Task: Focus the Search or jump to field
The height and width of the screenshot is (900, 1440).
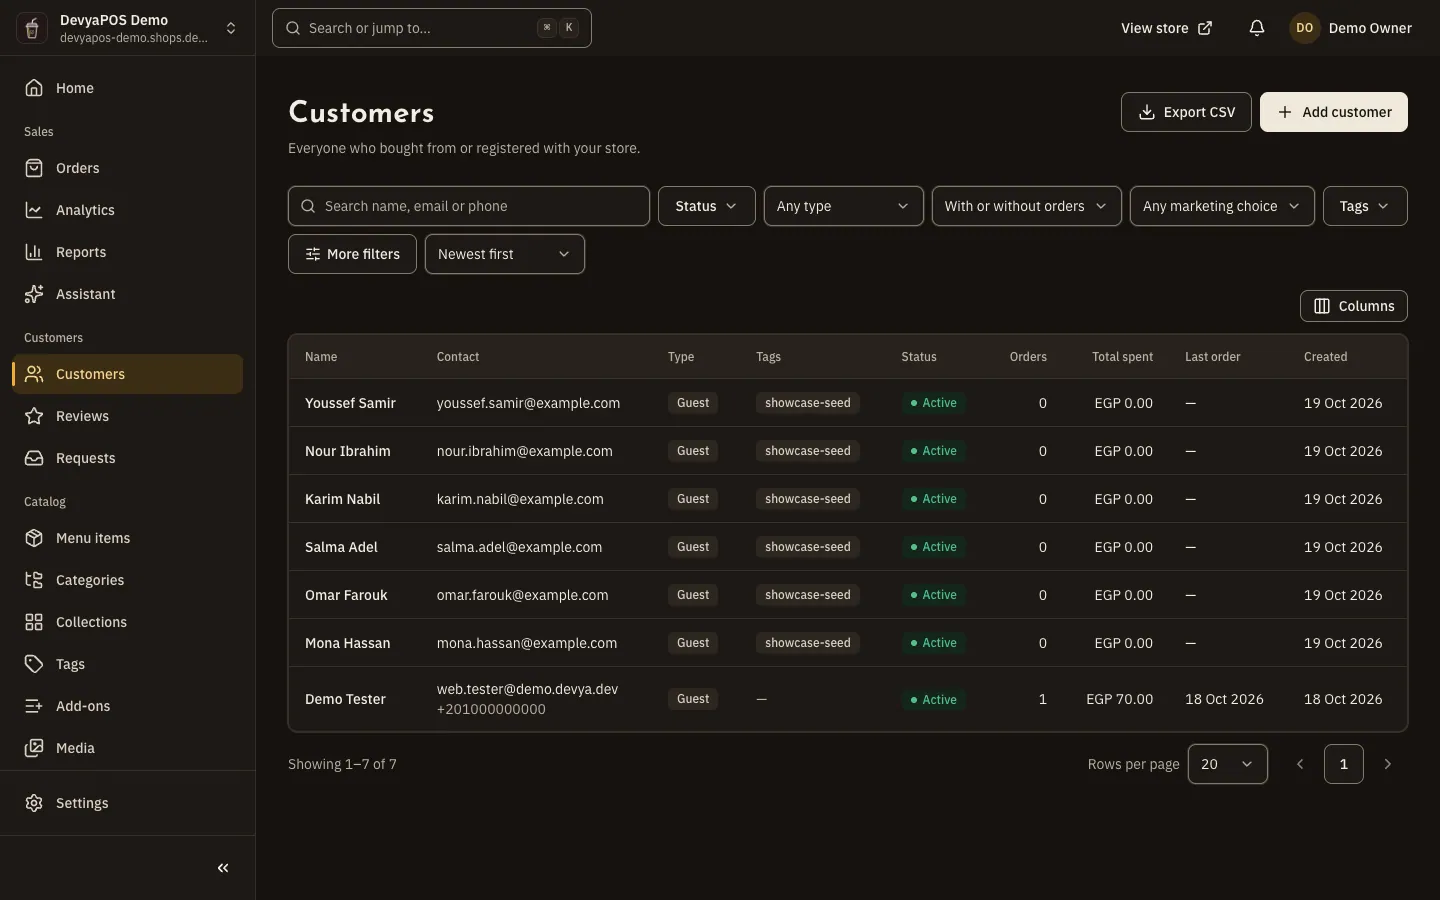Action: click(432, 28)
